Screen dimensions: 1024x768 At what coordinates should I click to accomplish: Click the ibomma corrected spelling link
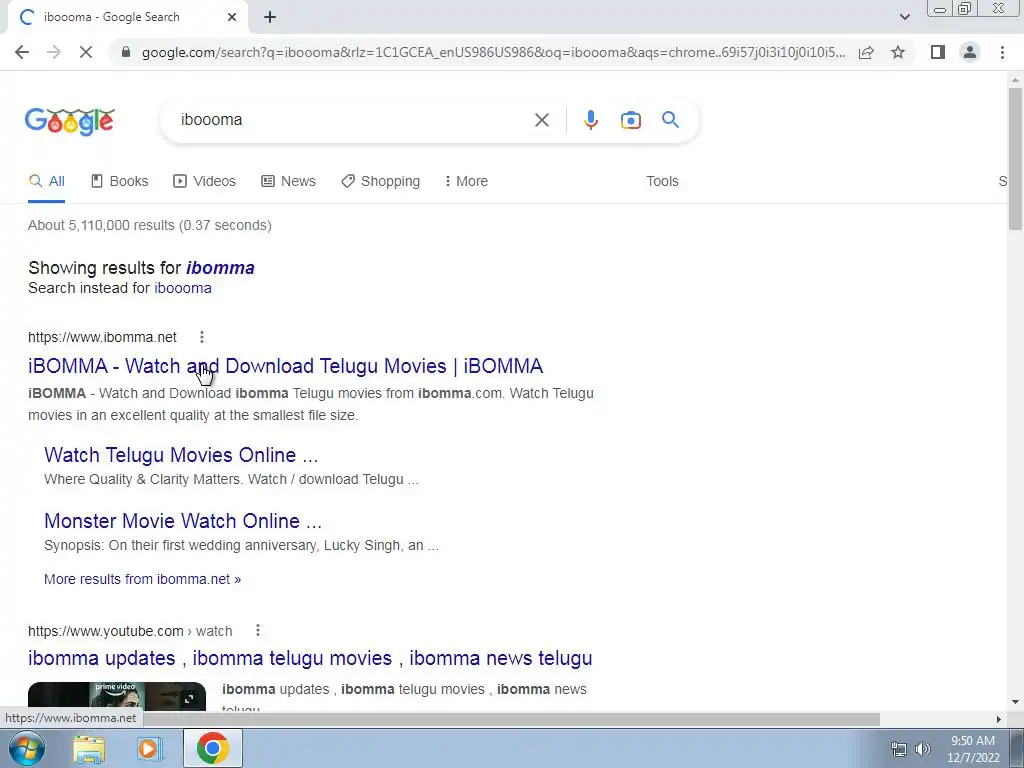pos(220,268)
